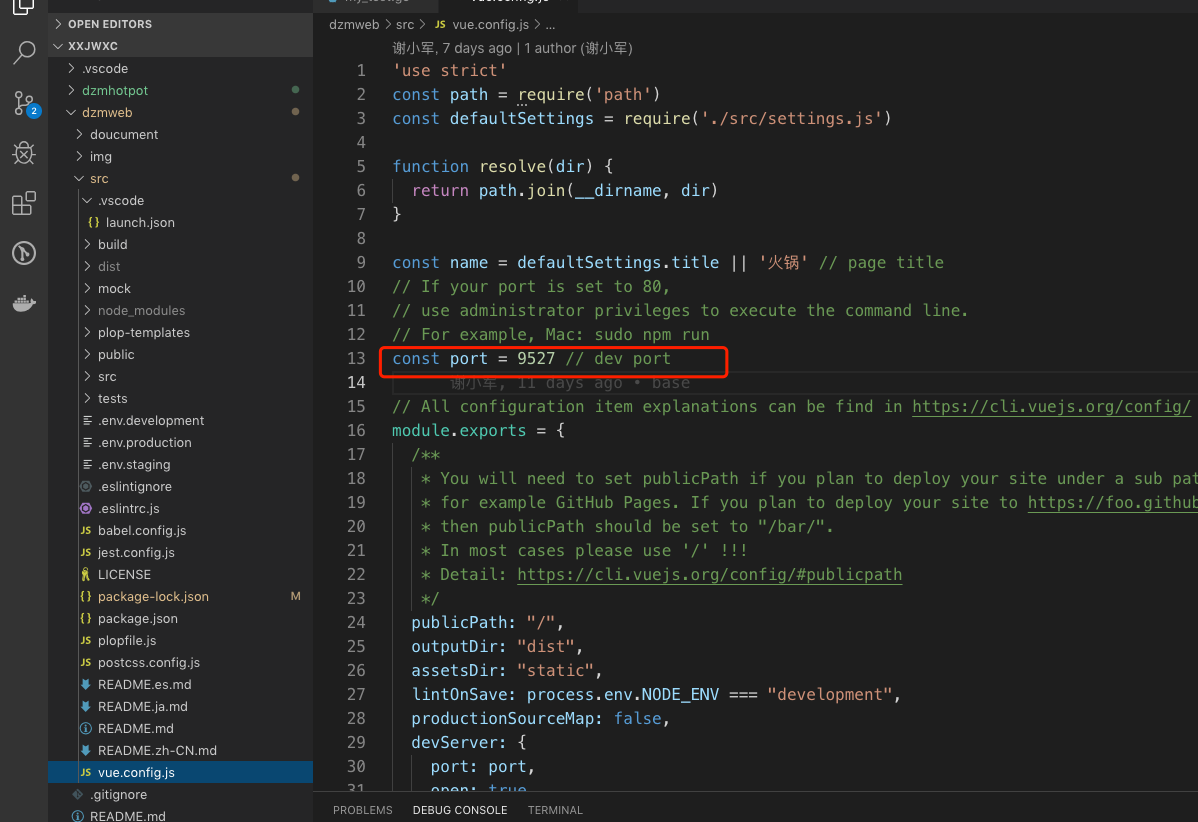Click the assetsDir "static" line

[x=507, y=670]
